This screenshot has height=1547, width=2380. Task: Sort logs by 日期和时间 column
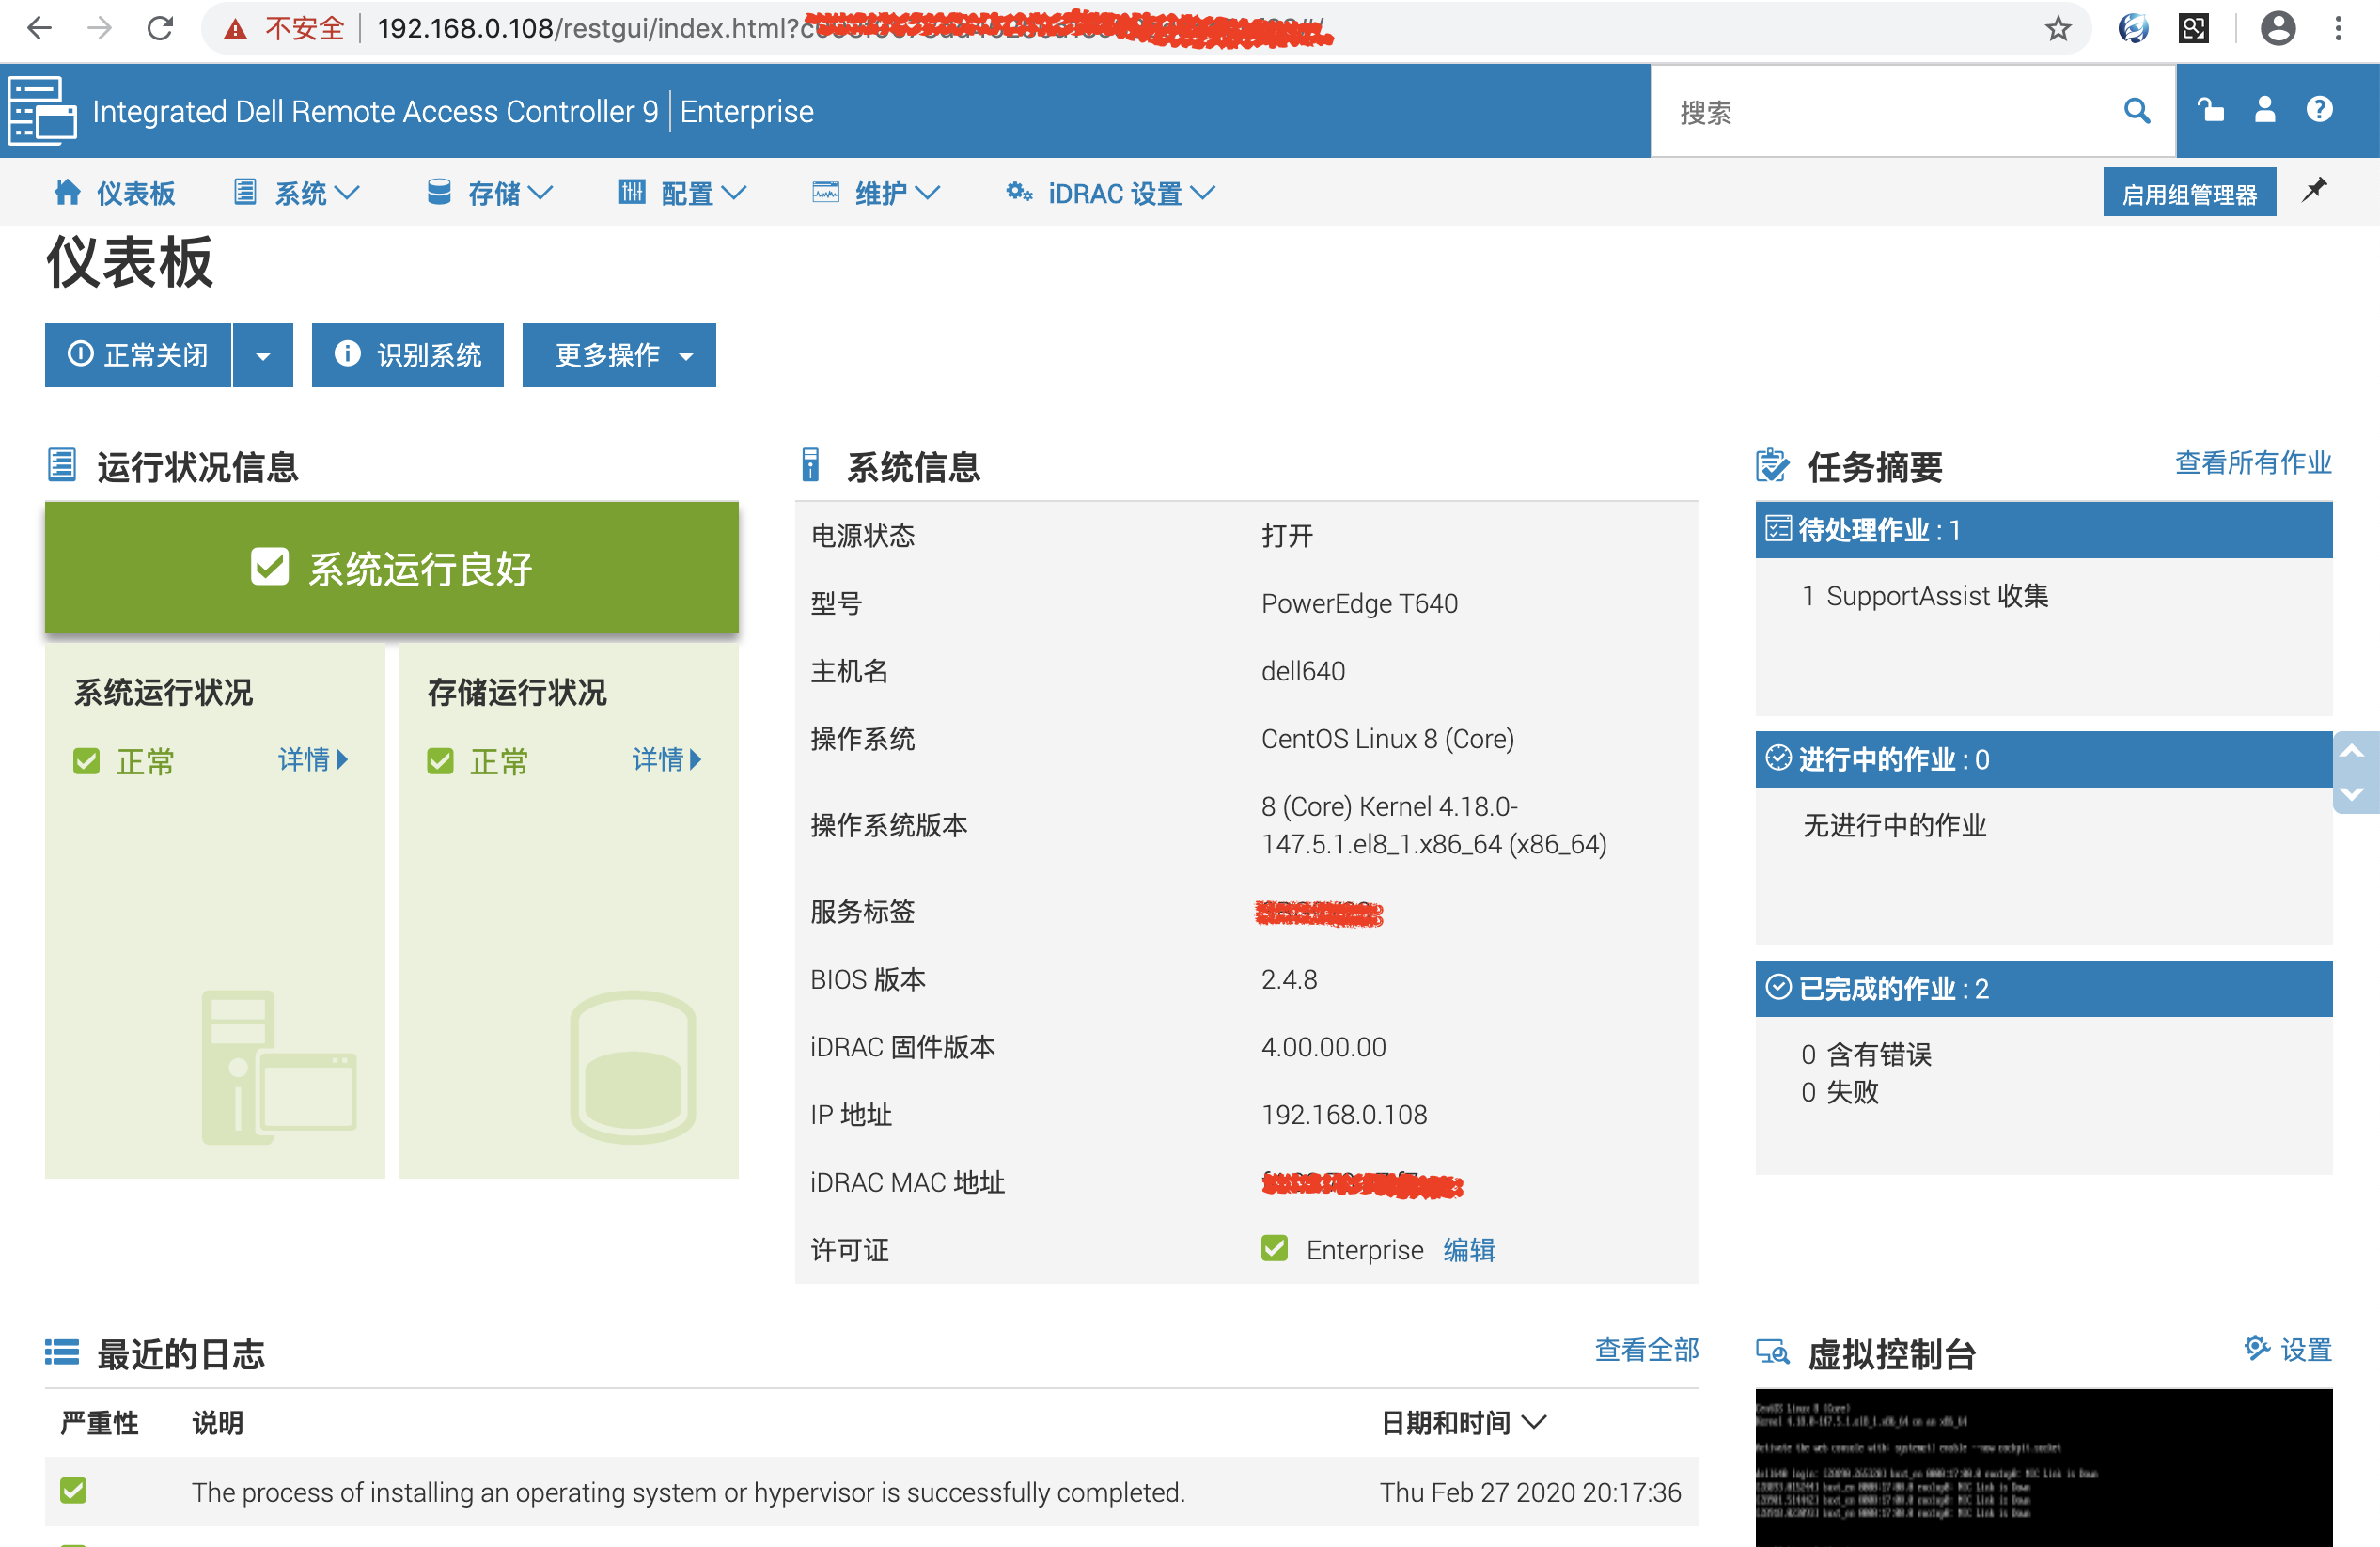(x=1463, y=1422)
